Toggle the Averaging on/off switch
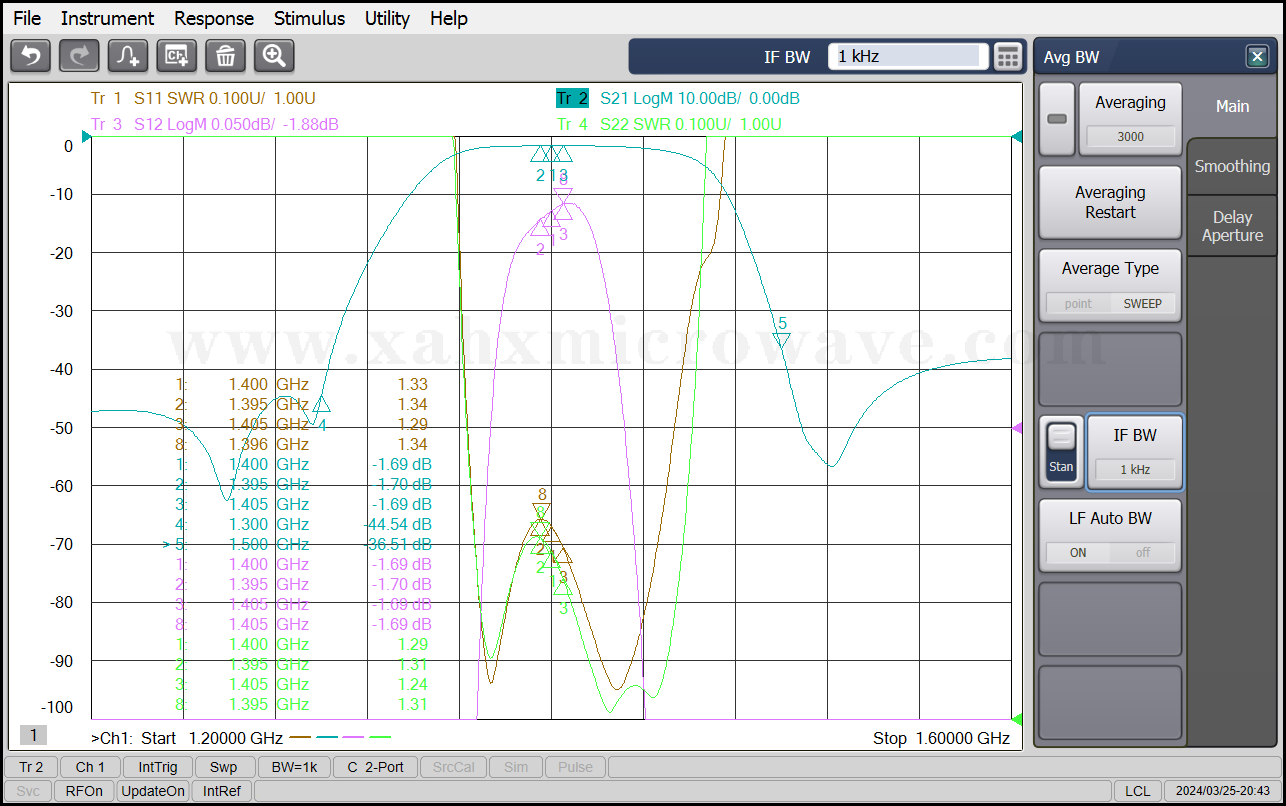The width and height of the screenshot is (1286, 806). click(x=1056, y=119)
